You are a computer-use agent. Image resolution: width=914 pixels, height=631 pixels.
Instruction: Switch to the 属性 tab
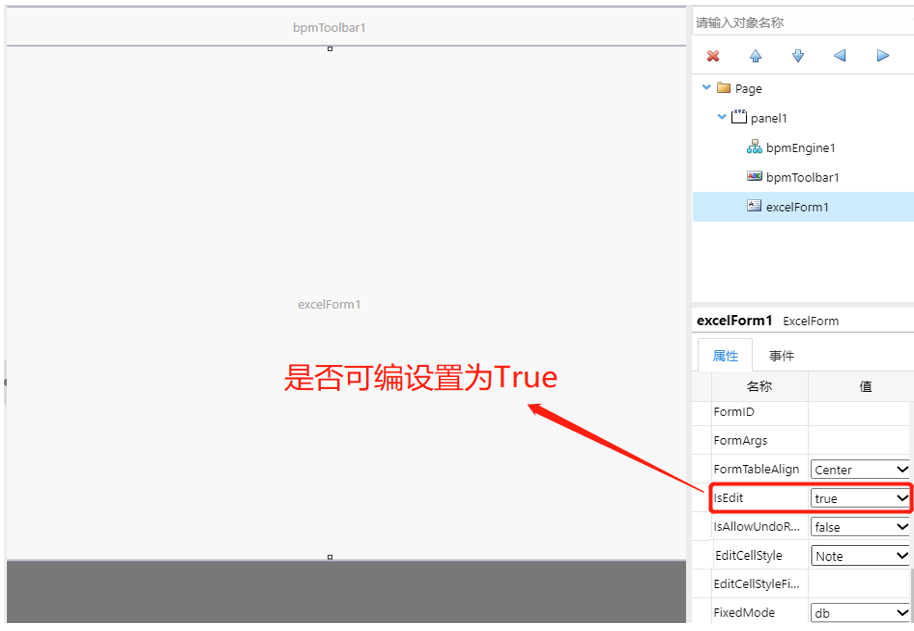[x=725, y=355]
